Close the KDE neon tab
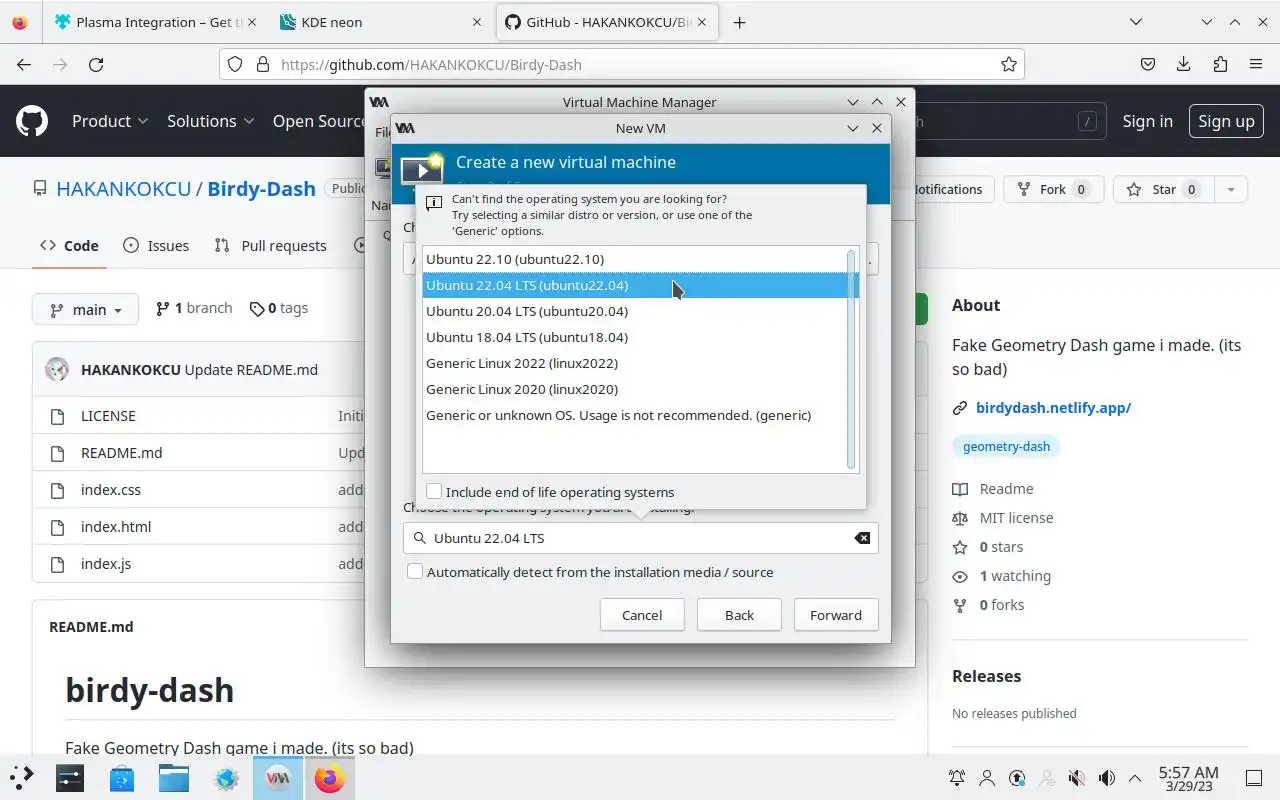This screenshot has width=1280, height=800. pos(476,22)
